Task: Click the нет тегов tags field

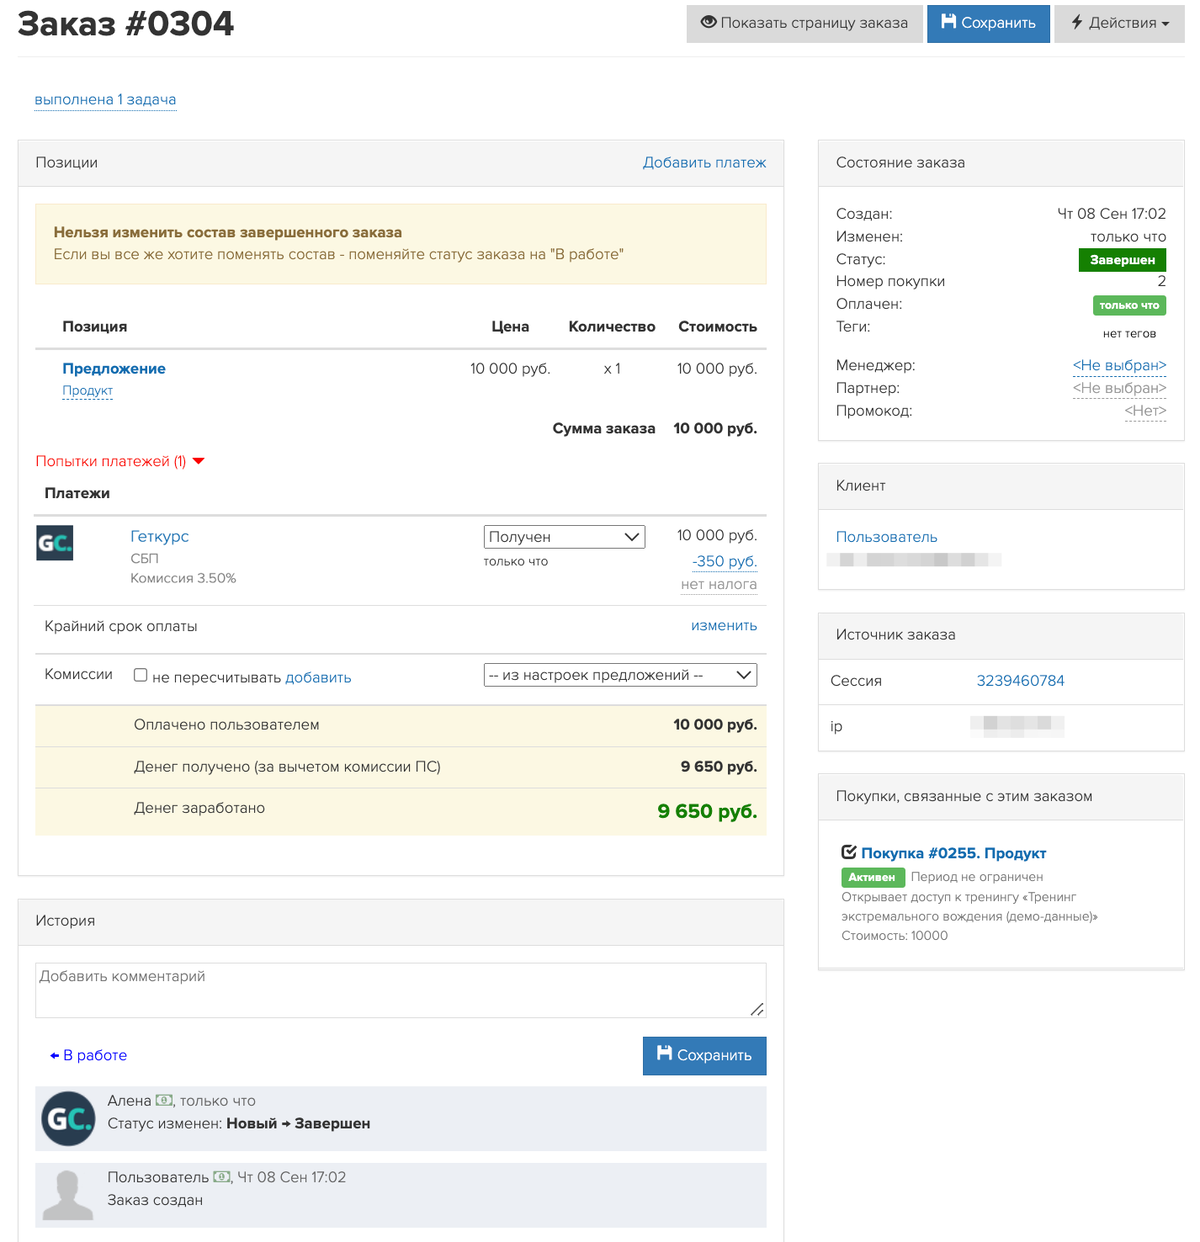Action: pos(1129,333)
